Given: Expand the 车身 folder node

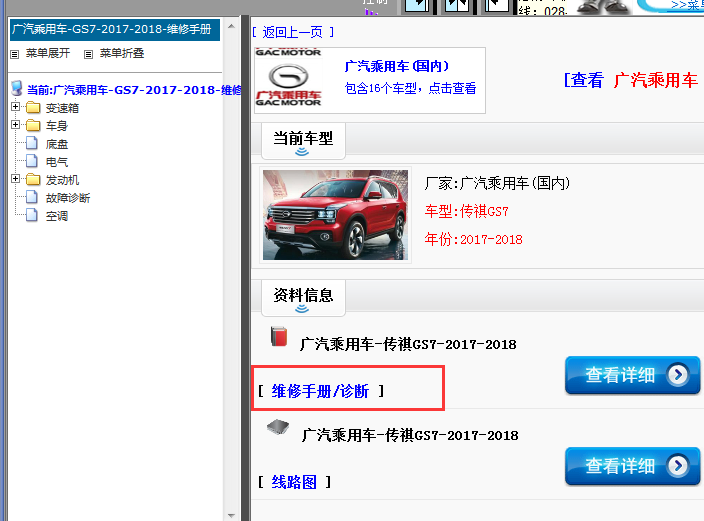Looking at the screenshot, I should 16,125.
